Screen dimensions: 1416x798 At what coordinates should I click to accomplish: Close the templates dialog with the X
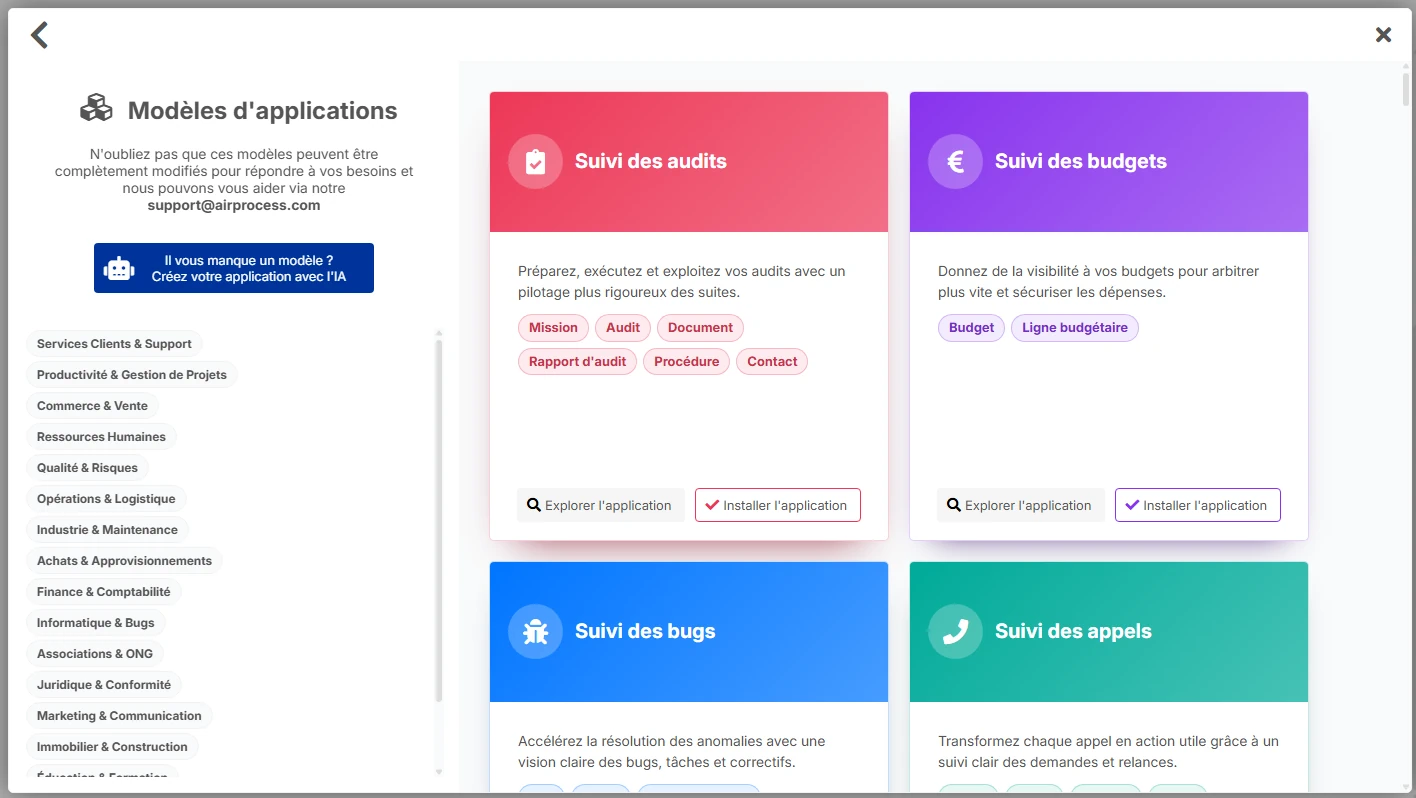click(x=1383, y=35)
